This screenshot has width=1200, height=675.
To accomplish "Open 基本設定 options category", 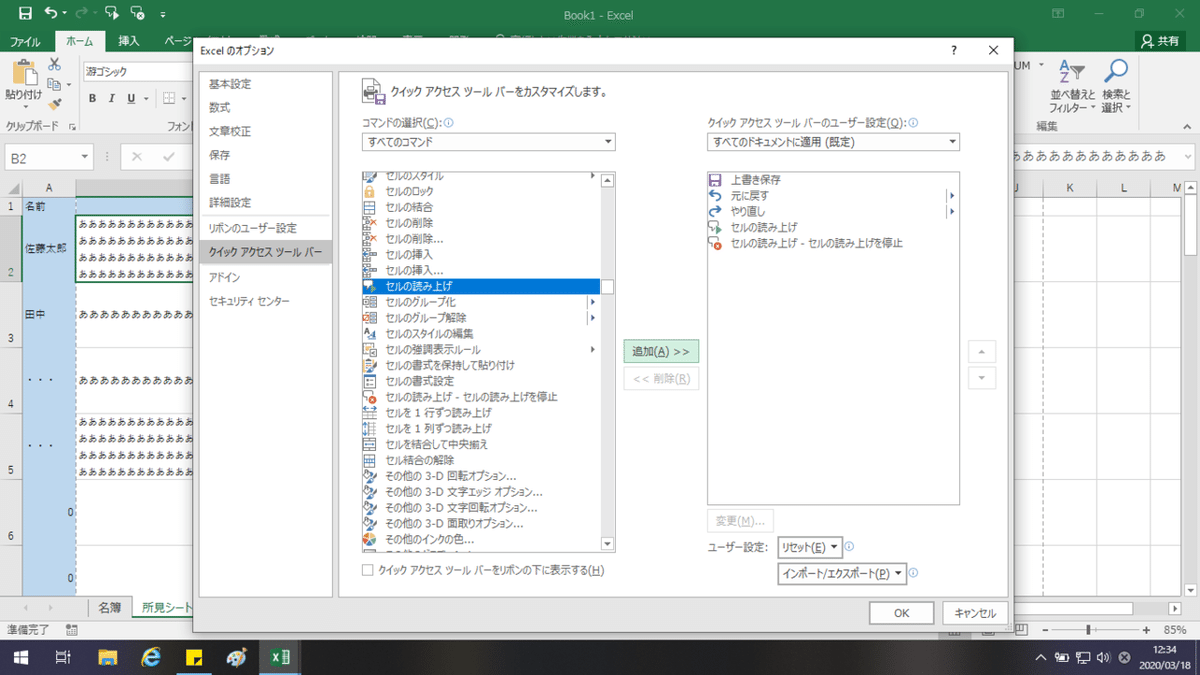I will (230, 84).
